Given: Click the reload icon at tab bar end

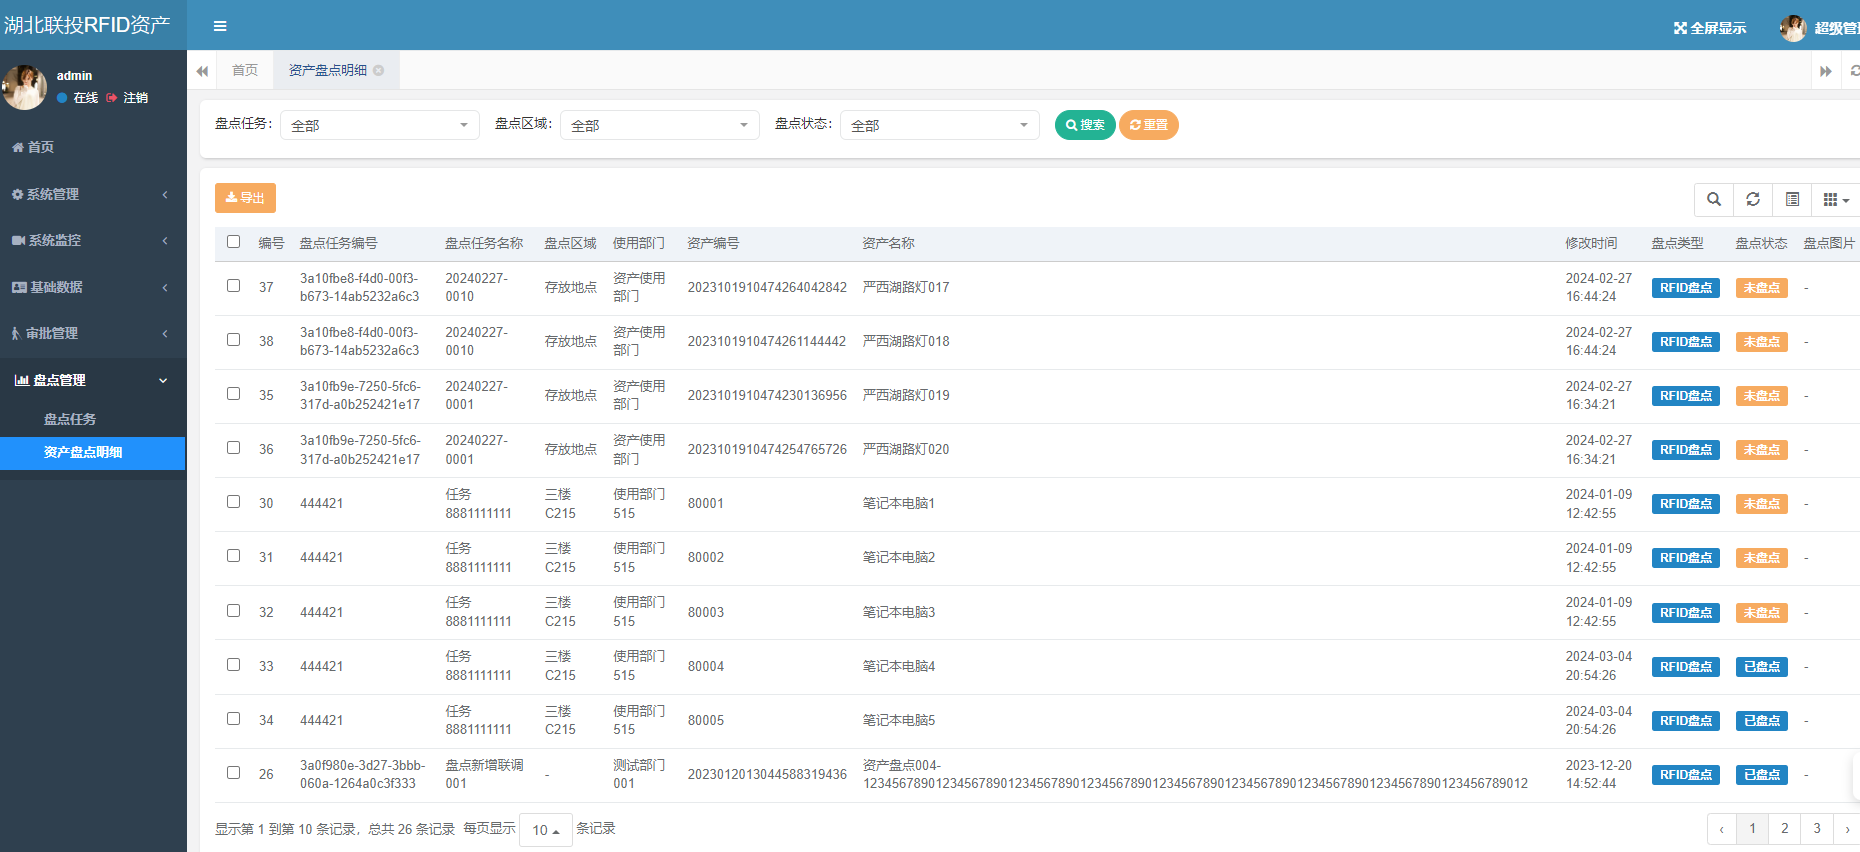Looking at the screenshot, I should (x=1854, y=71).
